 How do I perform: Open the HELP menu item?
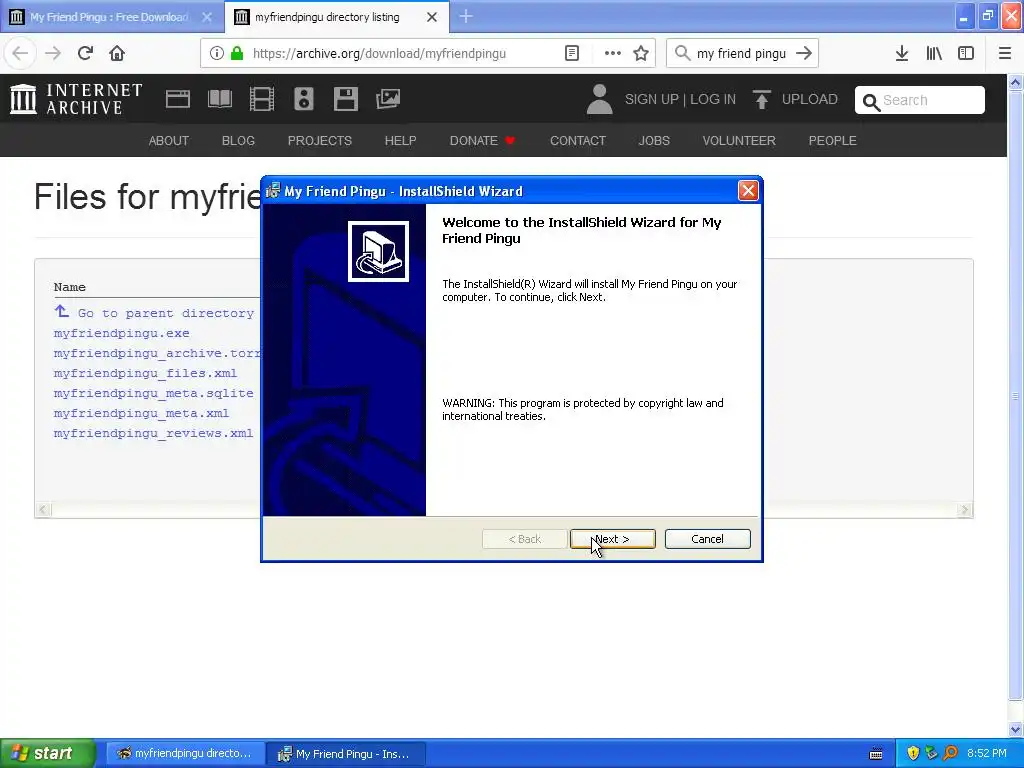(400, 140)
